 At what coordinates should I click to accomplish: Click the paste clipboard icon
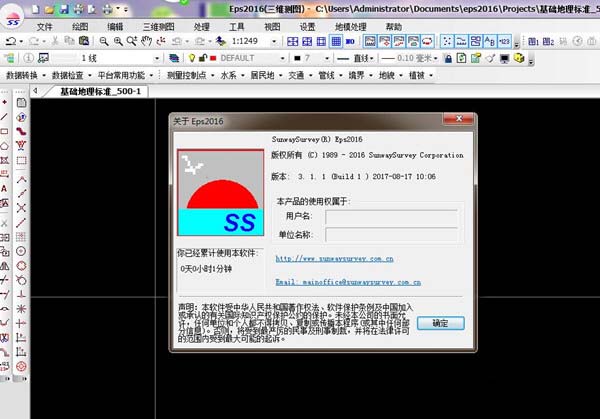[x=84, y=41]
